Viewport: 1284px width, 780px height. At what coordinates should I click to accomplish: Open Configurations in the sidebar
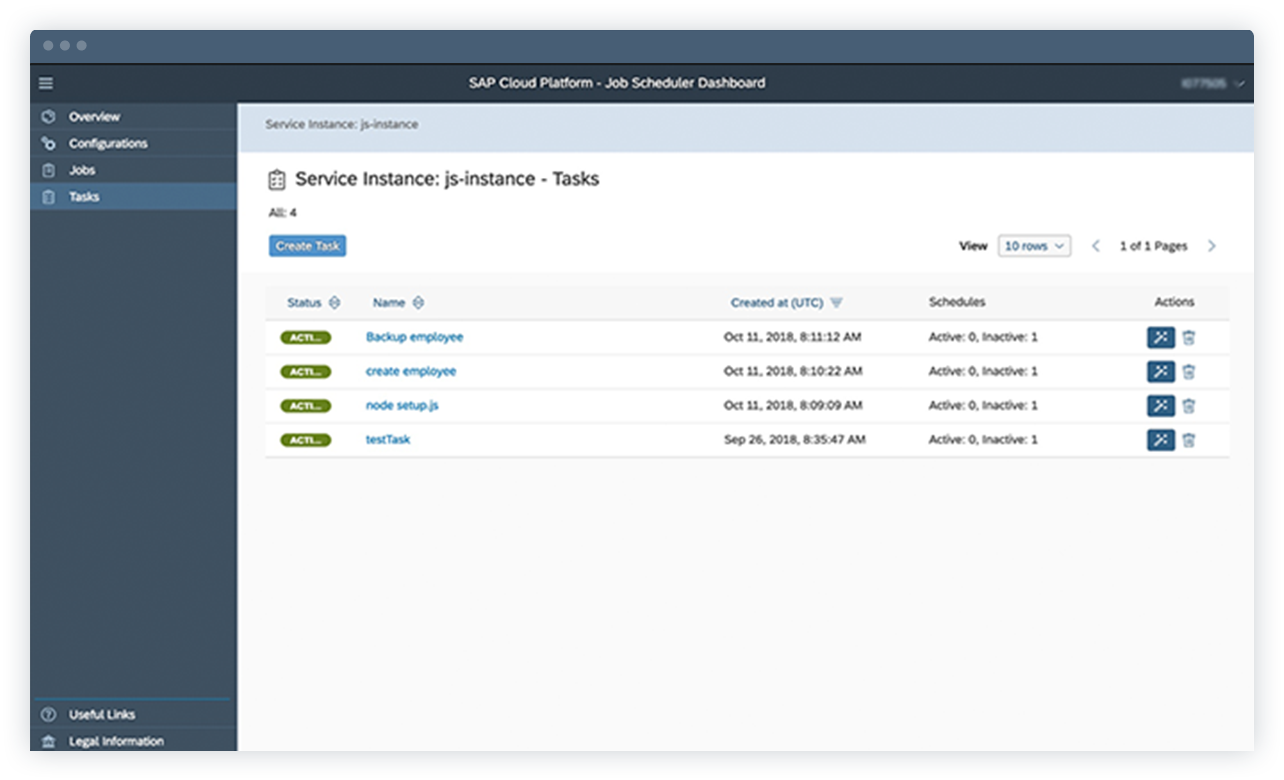(x=134, y=143)
